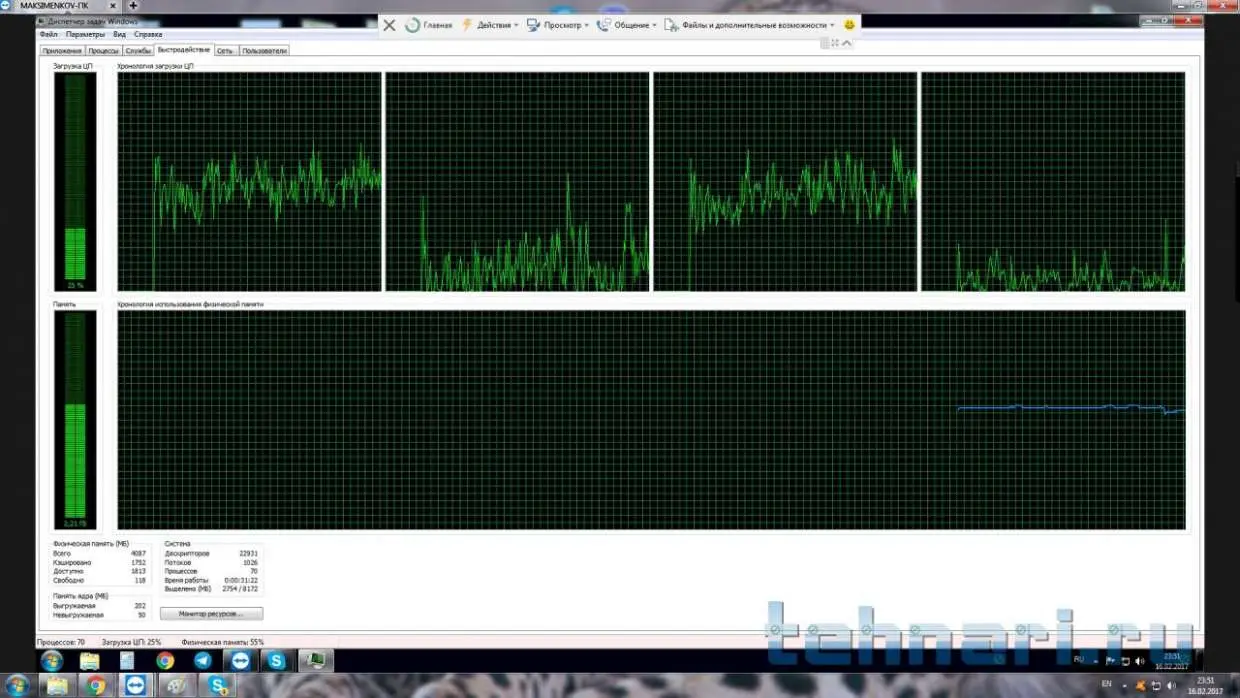Switch to the Пользователи tab
This screenshot has width=1240, height=698.
(x=264, y=50)
